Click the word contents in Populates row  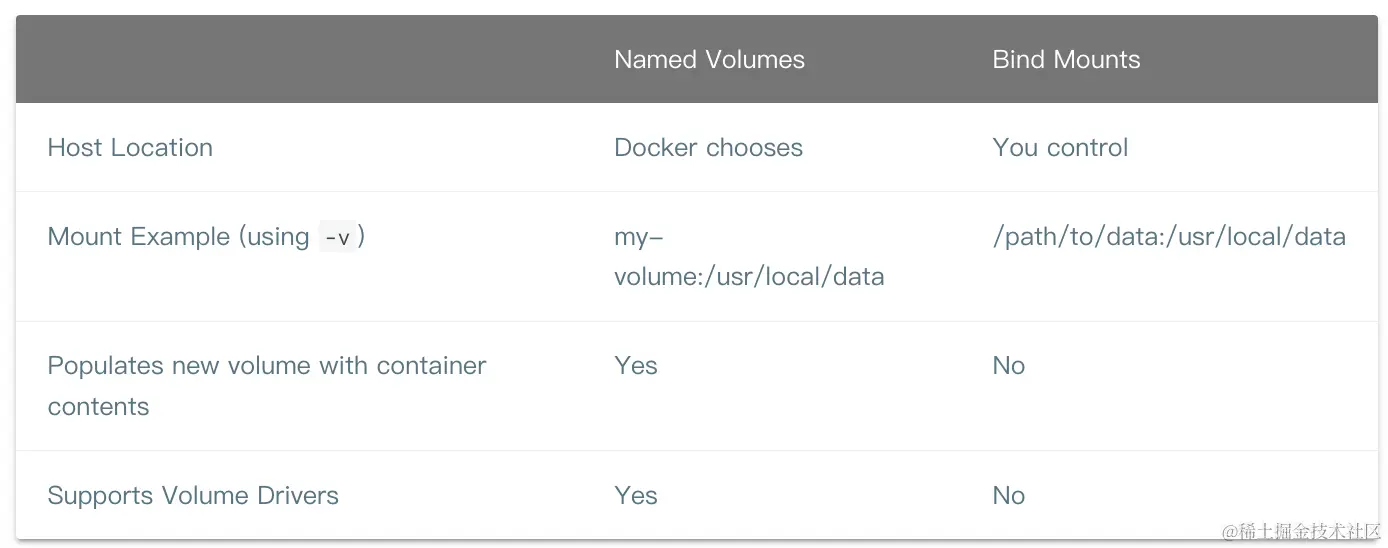[x=98, y=407]
